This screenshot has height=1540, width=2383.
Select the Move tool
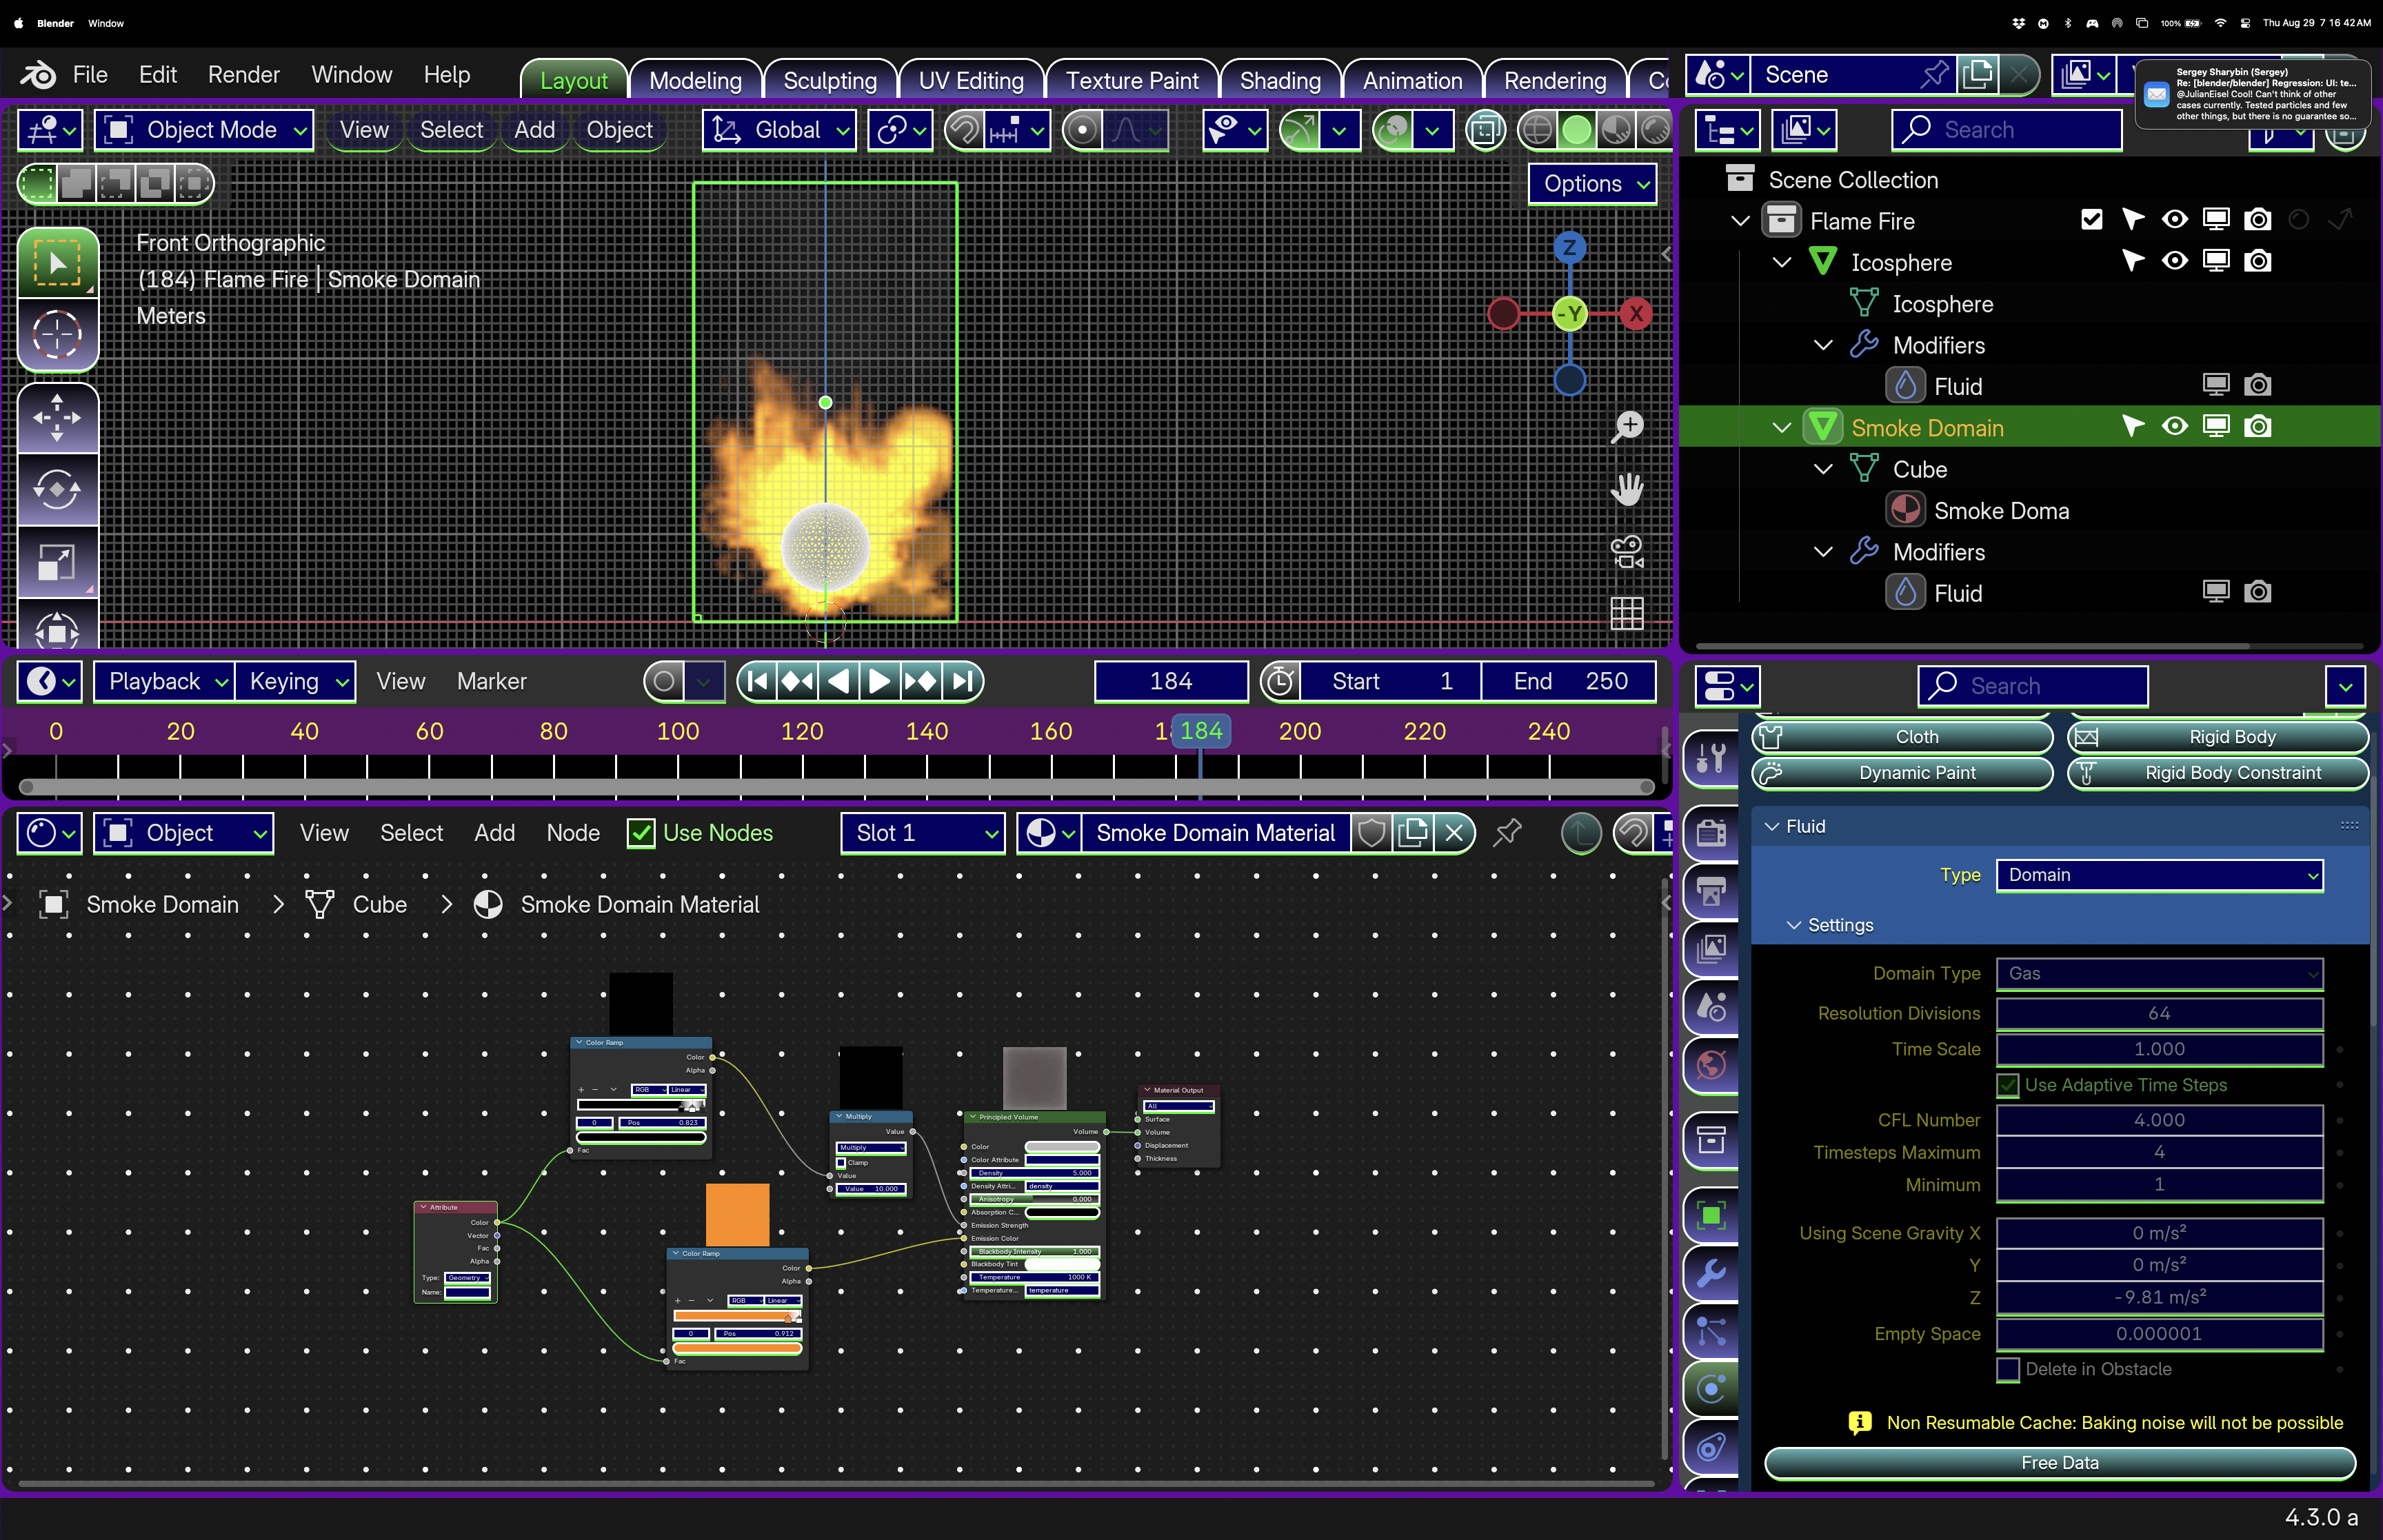[58, 418]
